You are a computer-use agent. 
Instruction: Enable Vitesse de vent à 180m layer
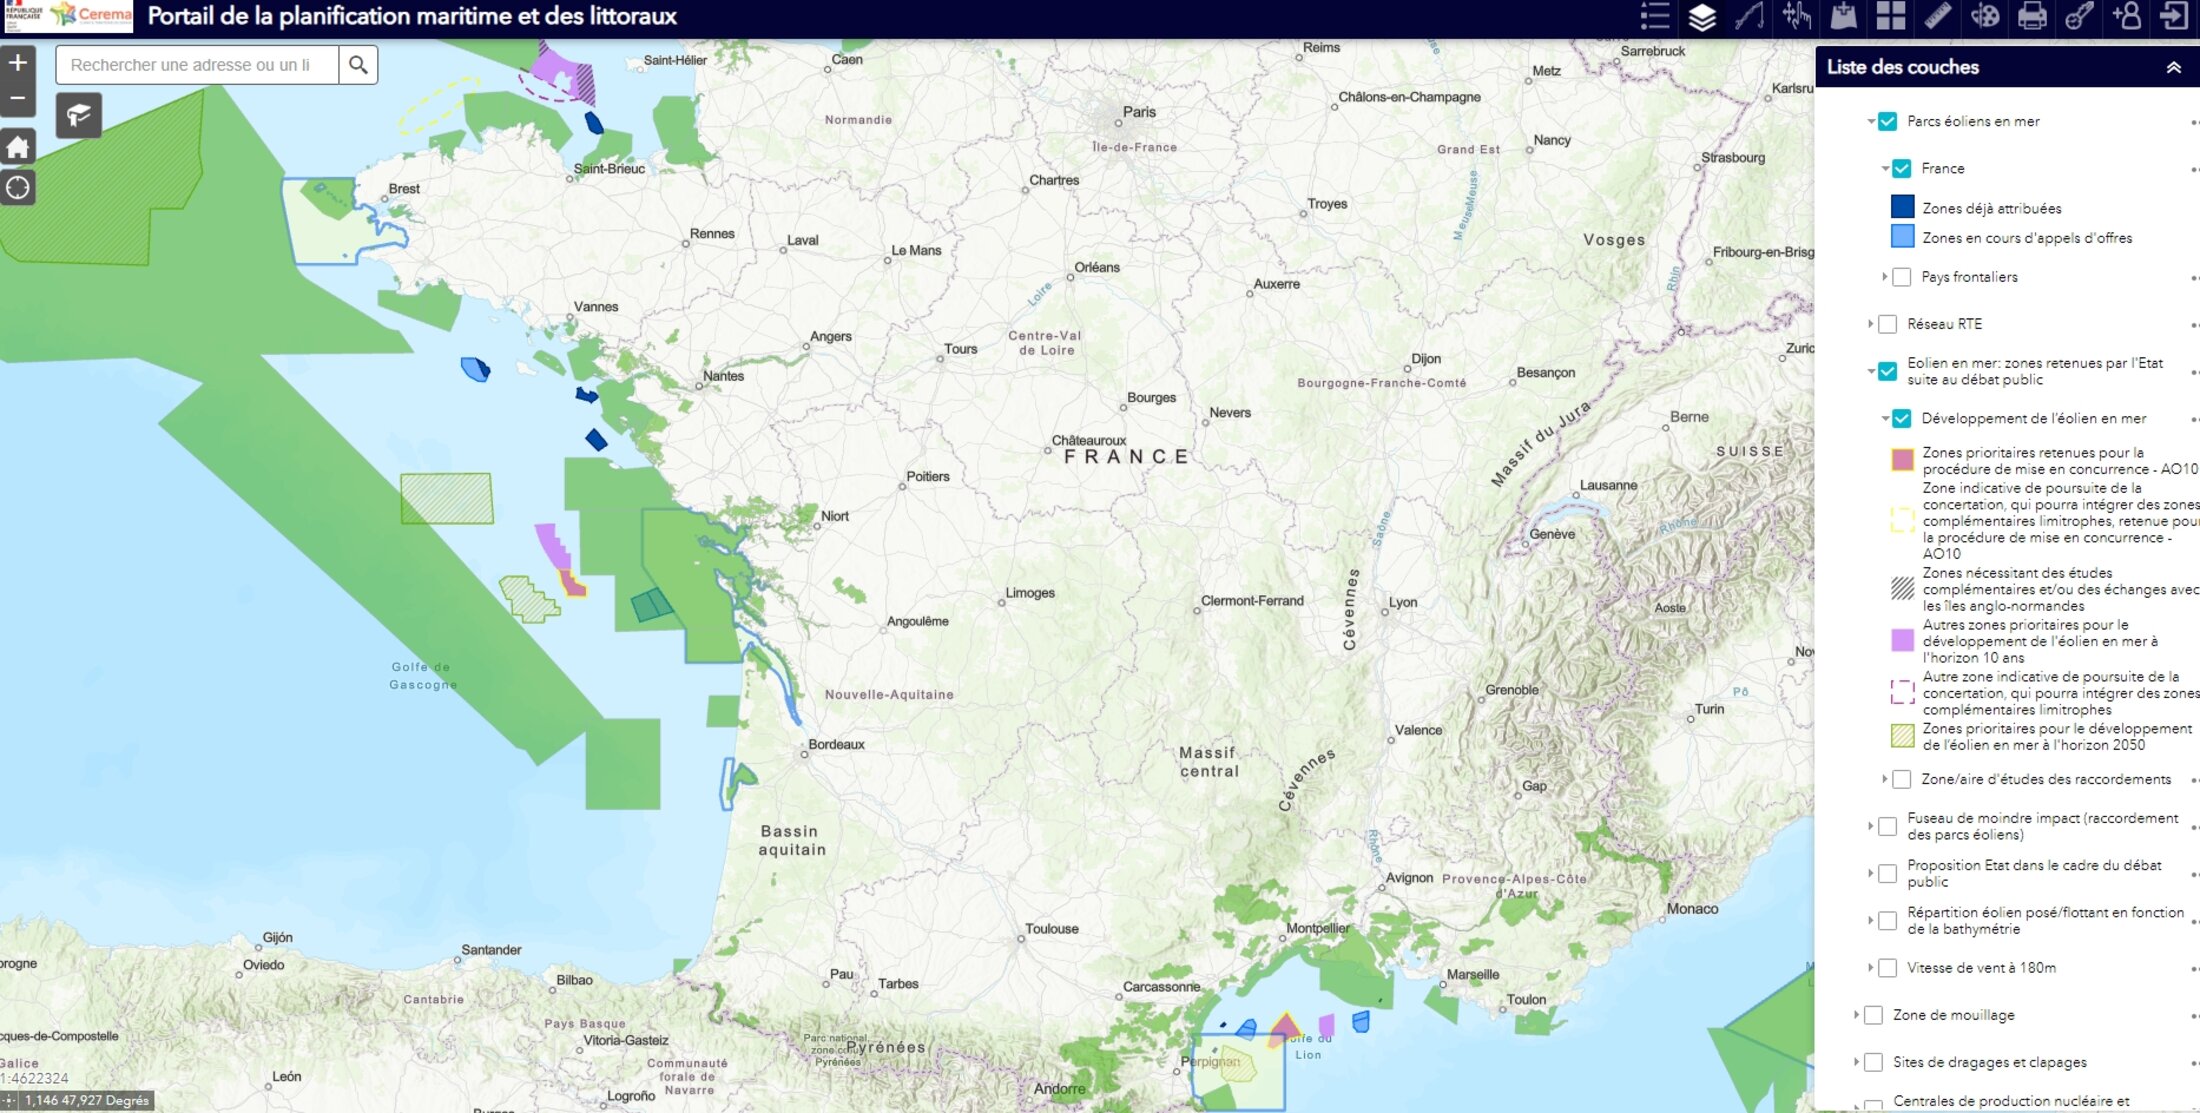1887,968
